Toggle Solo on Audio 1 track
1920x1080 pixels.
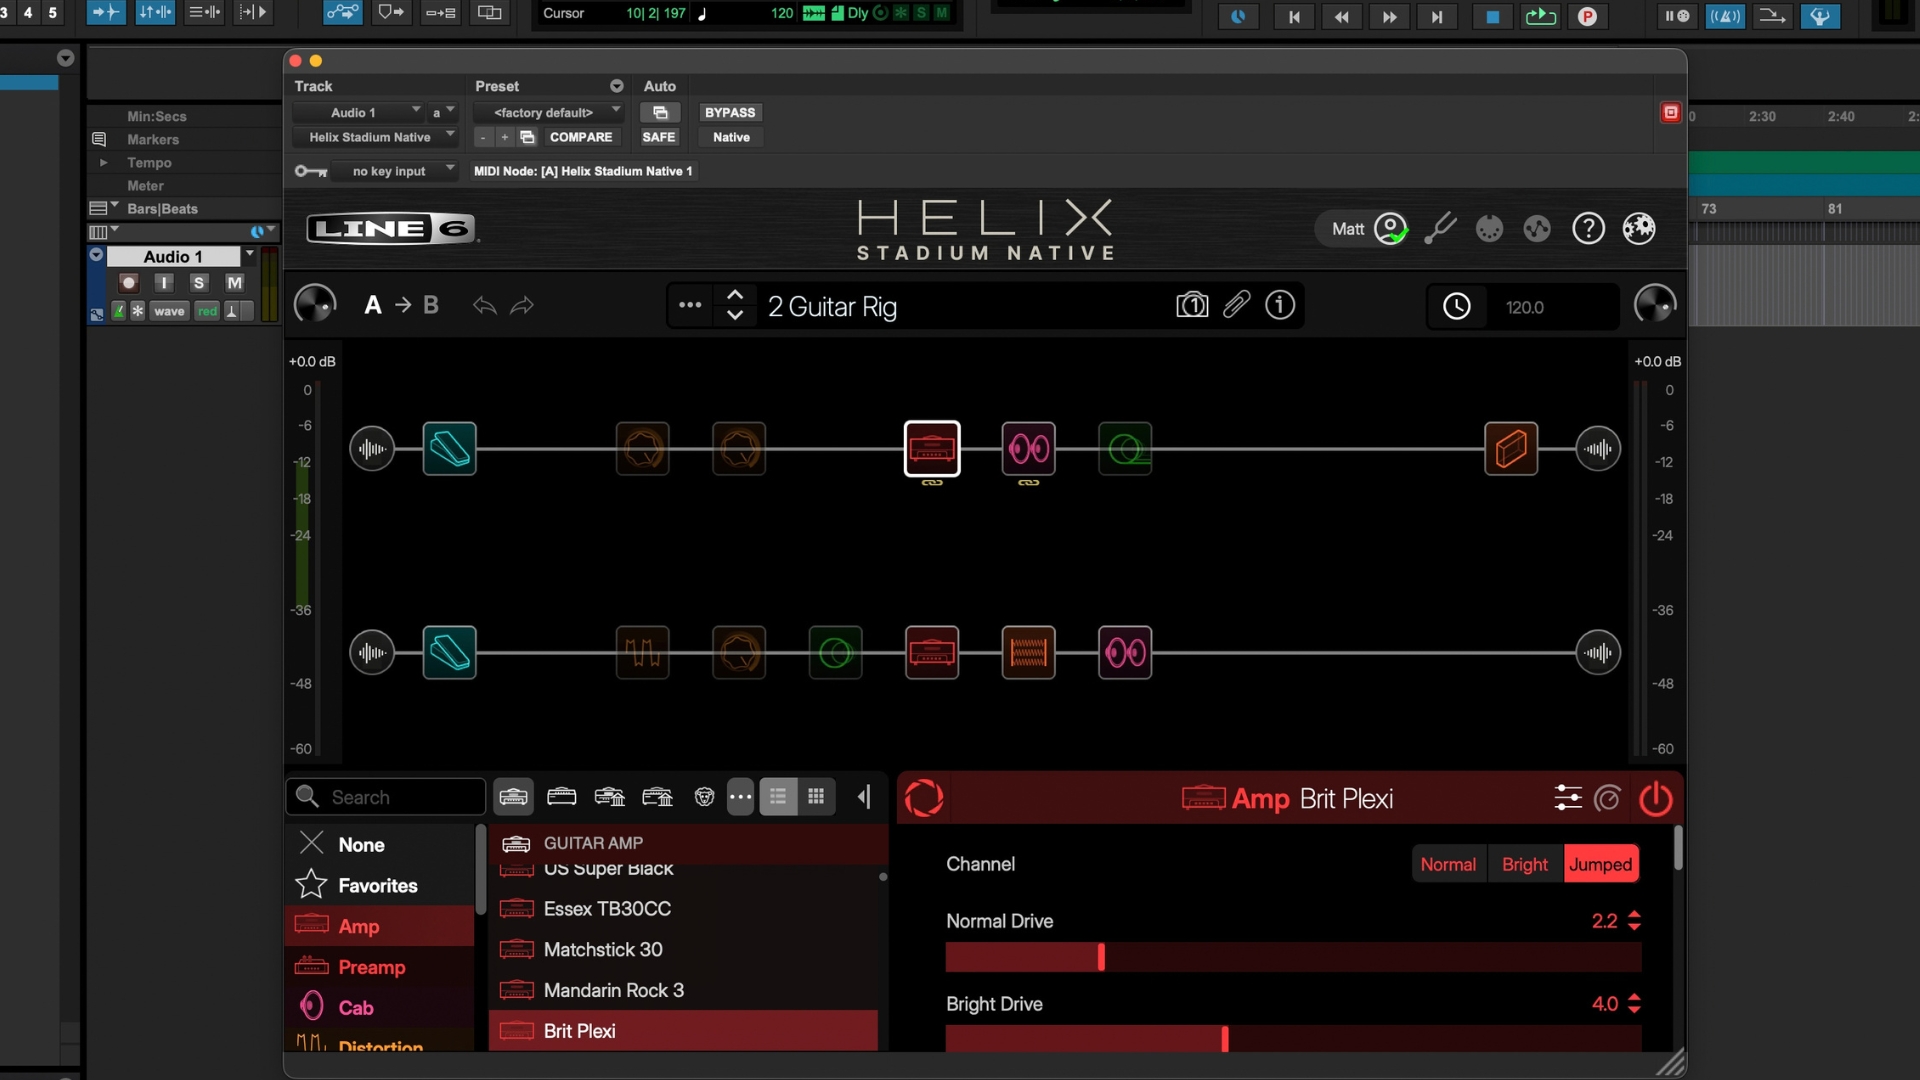click(x=198, y=283)
